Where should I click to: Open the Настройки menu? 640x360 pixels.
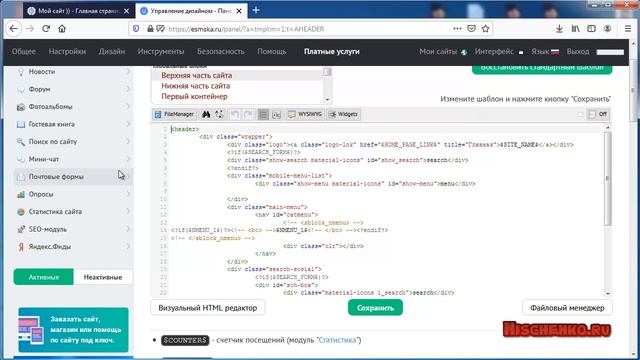[67, 52]
